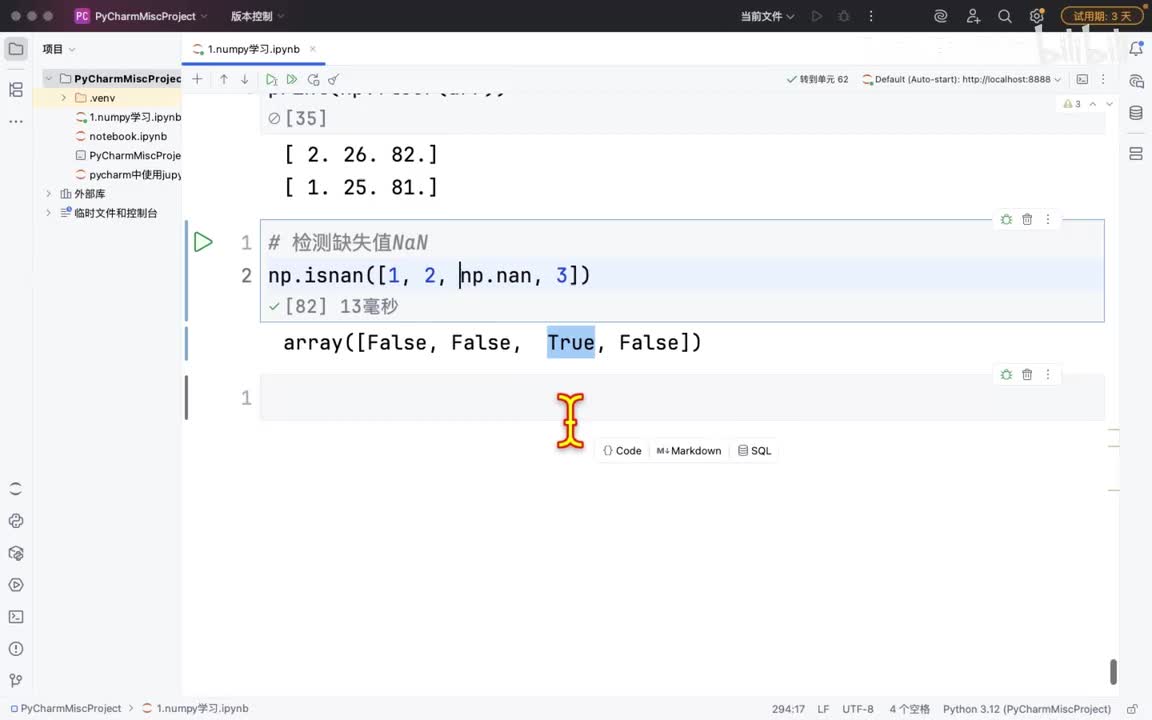Collapse the PyCharmMiscProject root folder
1152x720 pixels.
click(48, 79)
